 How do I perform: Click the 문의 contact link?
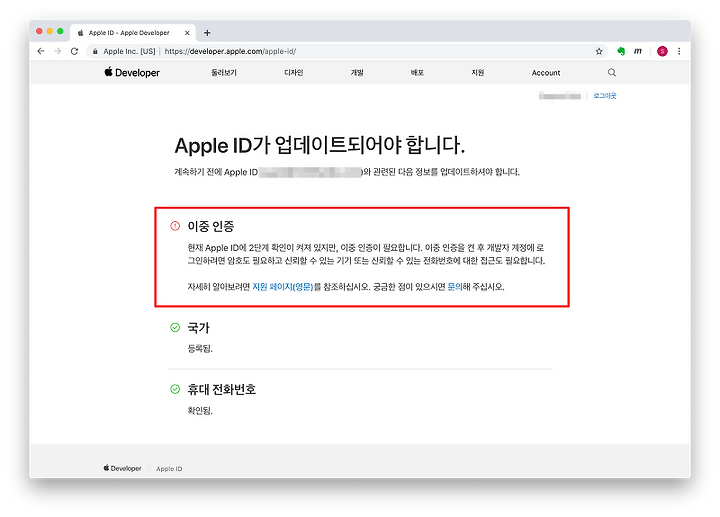(455, 287)
